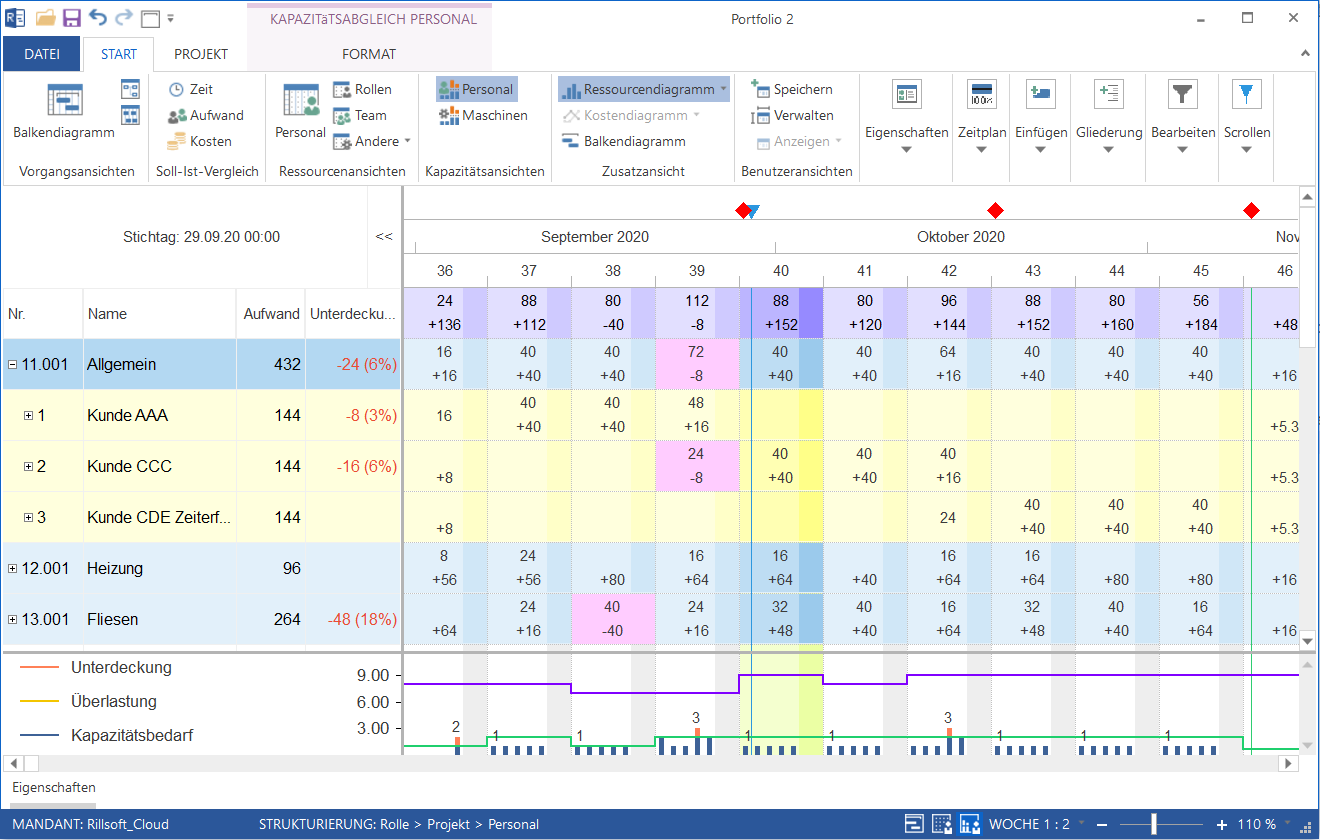Open the Balkendiagramm task view
1320x840 pixels.
pos(64,112)
